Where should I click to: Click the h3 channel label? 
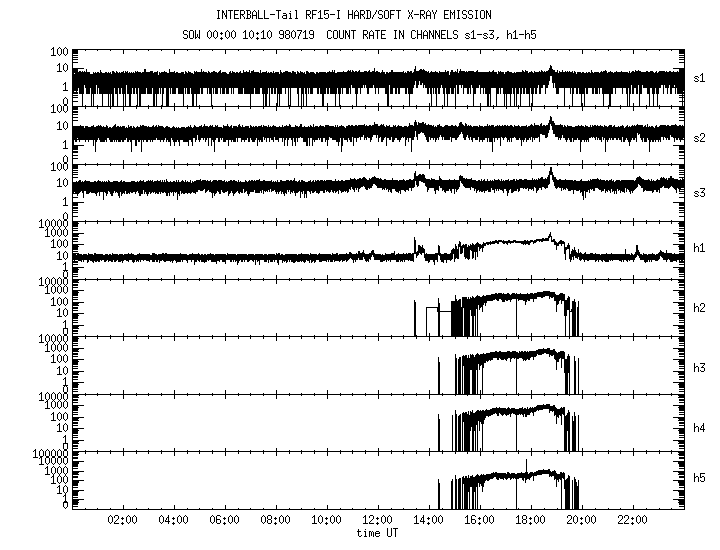[700, 368]
